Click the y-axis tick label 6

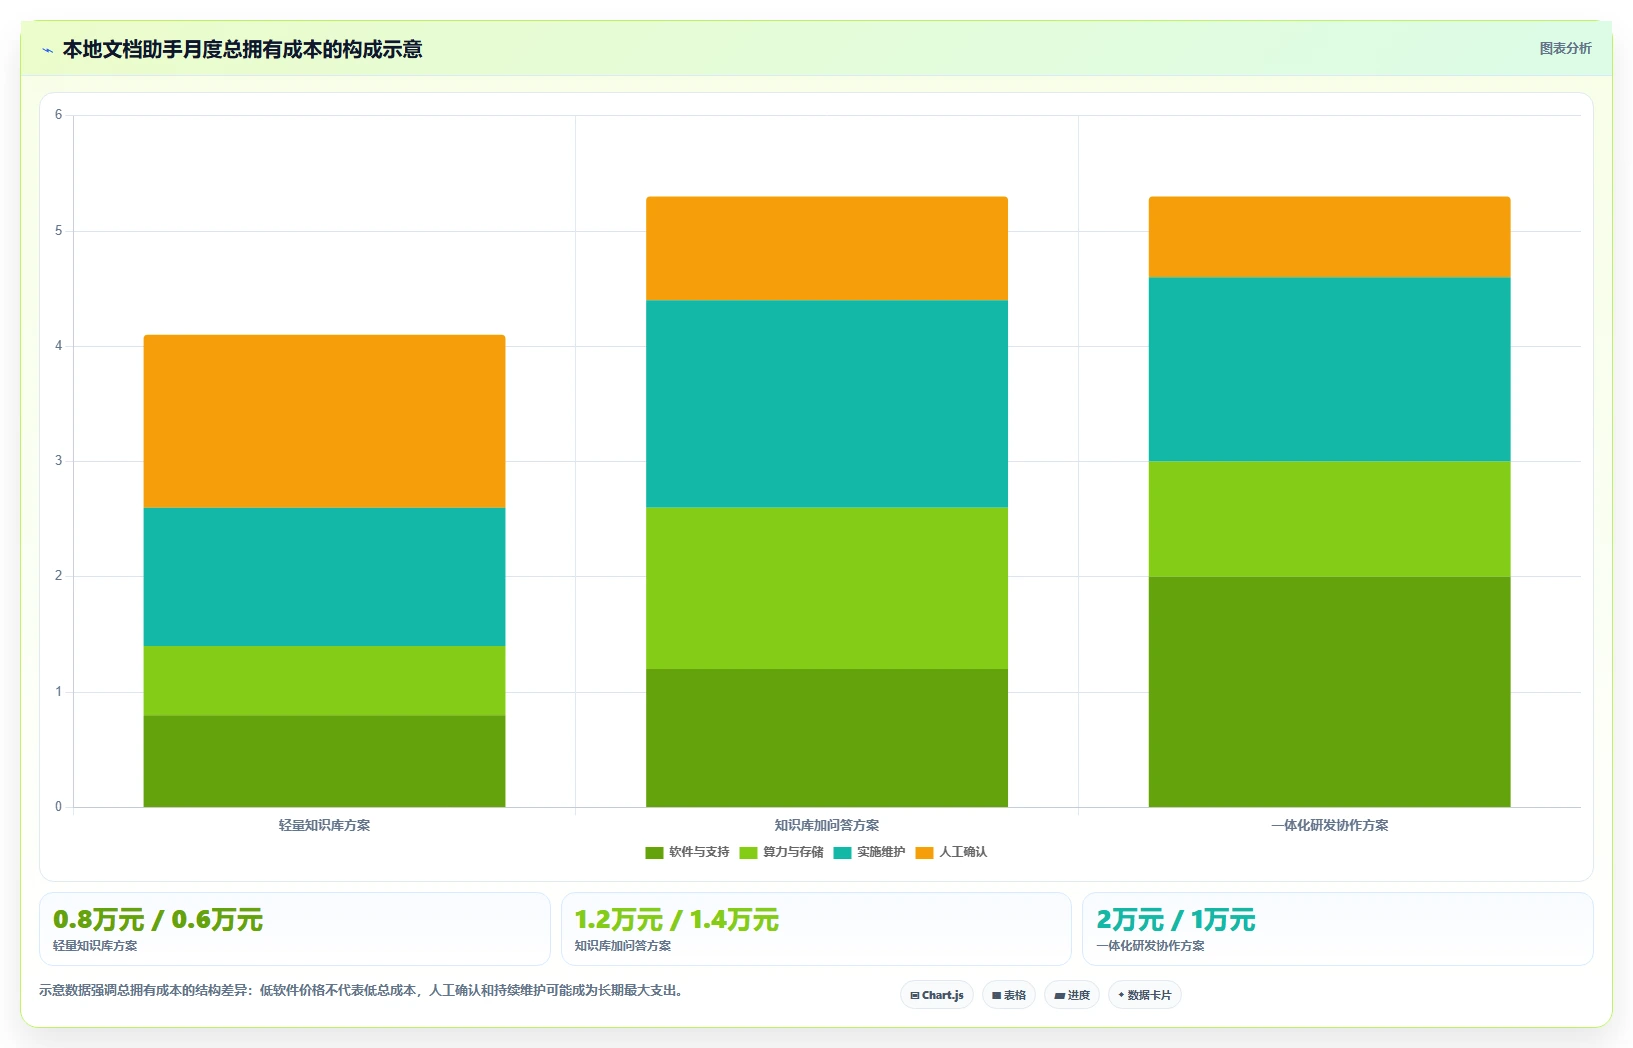(58, 115)
